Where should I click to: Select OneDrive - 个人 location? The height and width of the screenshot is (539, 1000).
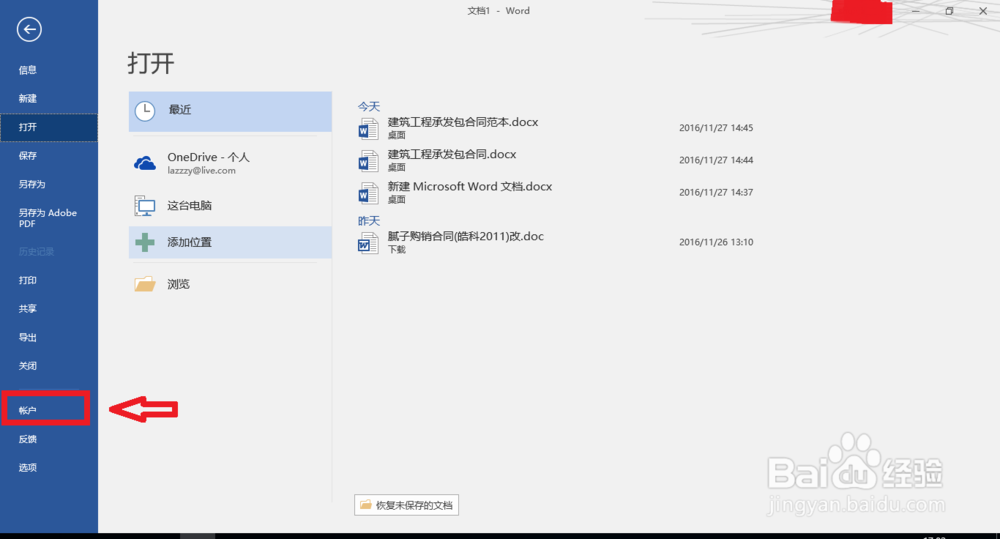[230, 163]
